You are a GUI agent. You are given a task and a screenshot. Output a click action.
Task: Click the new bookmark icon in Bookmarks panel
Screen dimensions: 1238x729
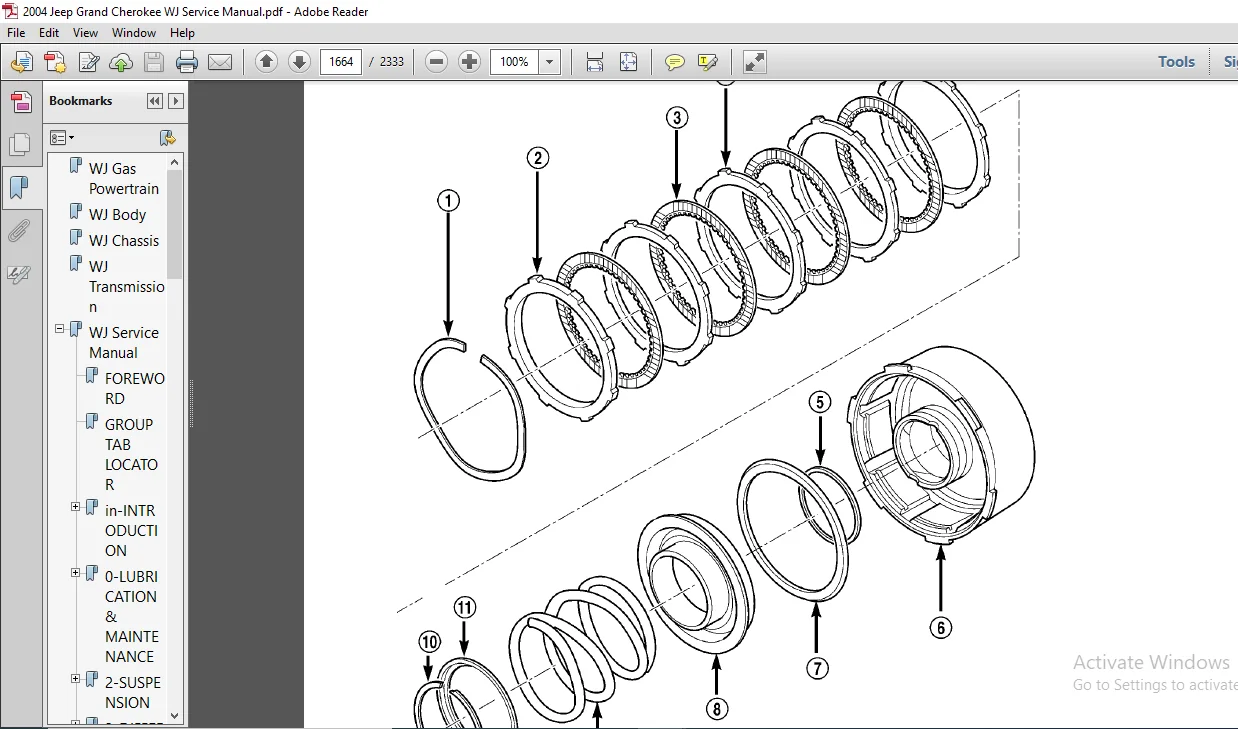[167, 137]
